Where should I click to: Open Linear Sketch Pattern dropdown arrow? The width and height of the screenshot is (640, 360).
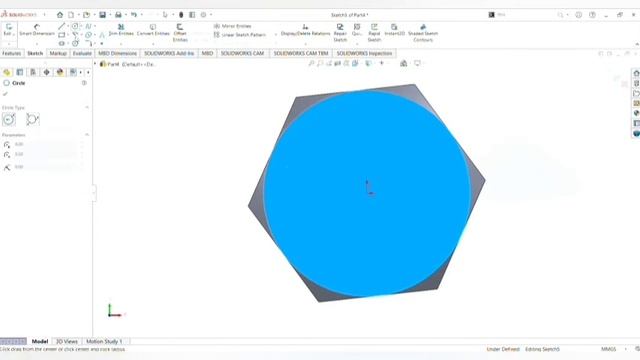coord(276,35)
